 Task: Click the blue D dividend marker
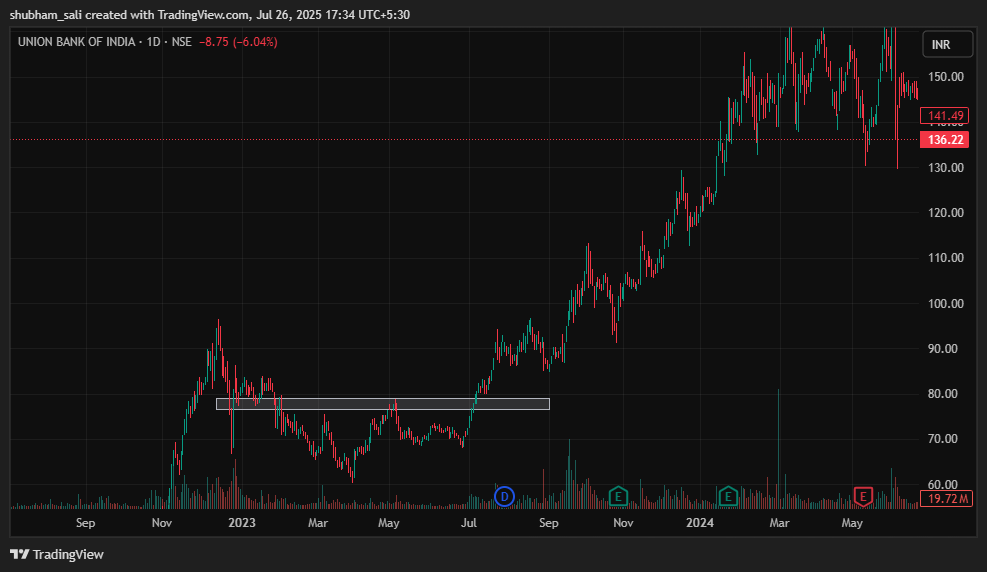pos(504,496)
